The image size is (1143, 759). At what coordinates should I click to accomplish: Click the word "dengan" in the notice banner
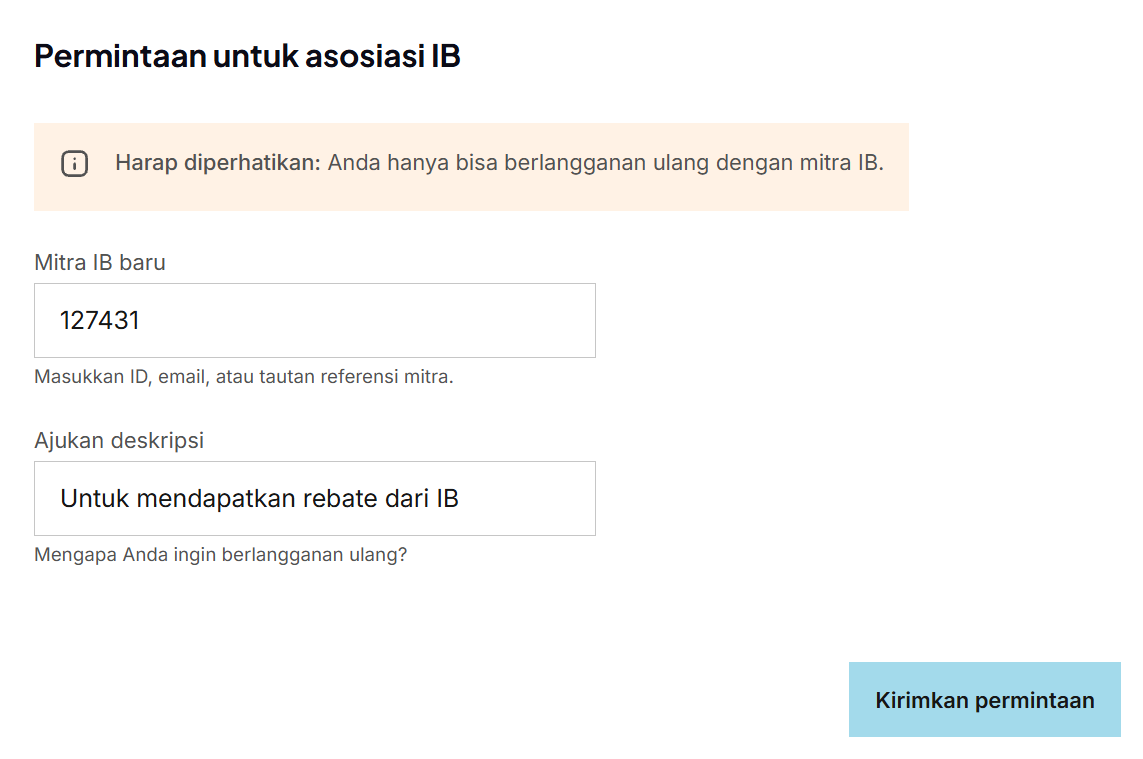tap(748, 163)
